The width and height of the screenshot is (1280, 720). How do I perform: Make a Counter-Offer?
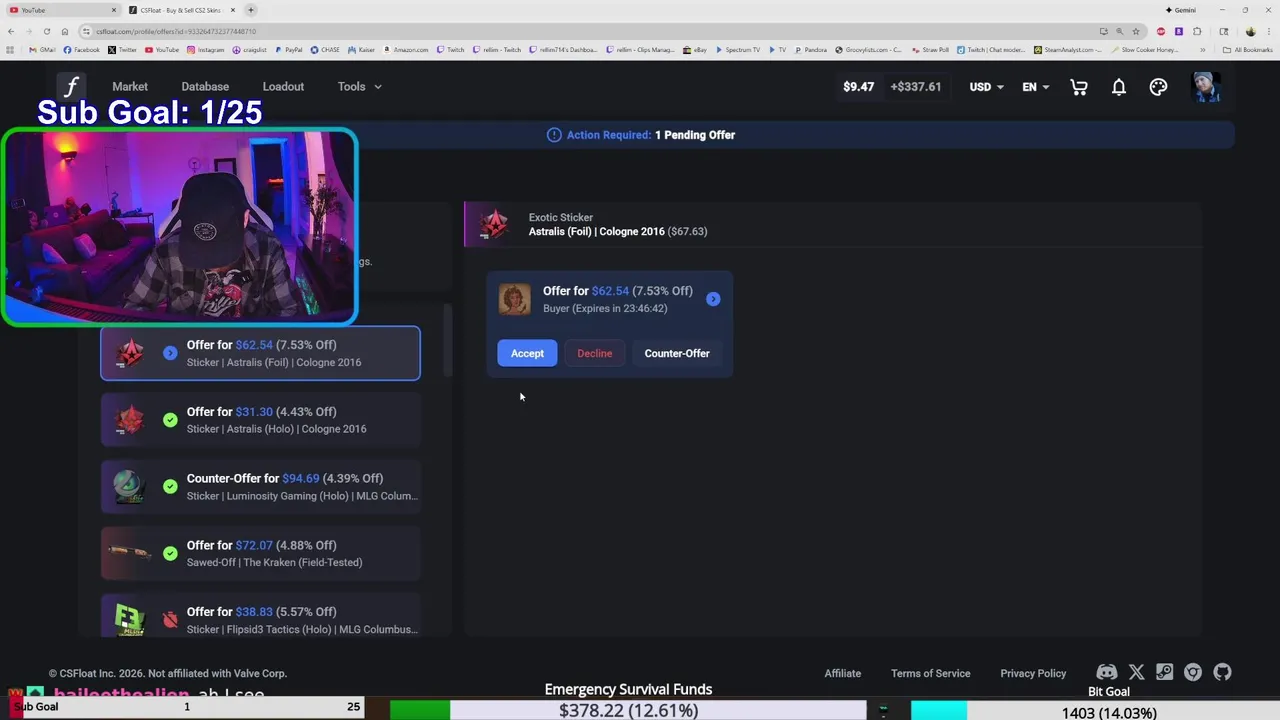tap(677, 353)
